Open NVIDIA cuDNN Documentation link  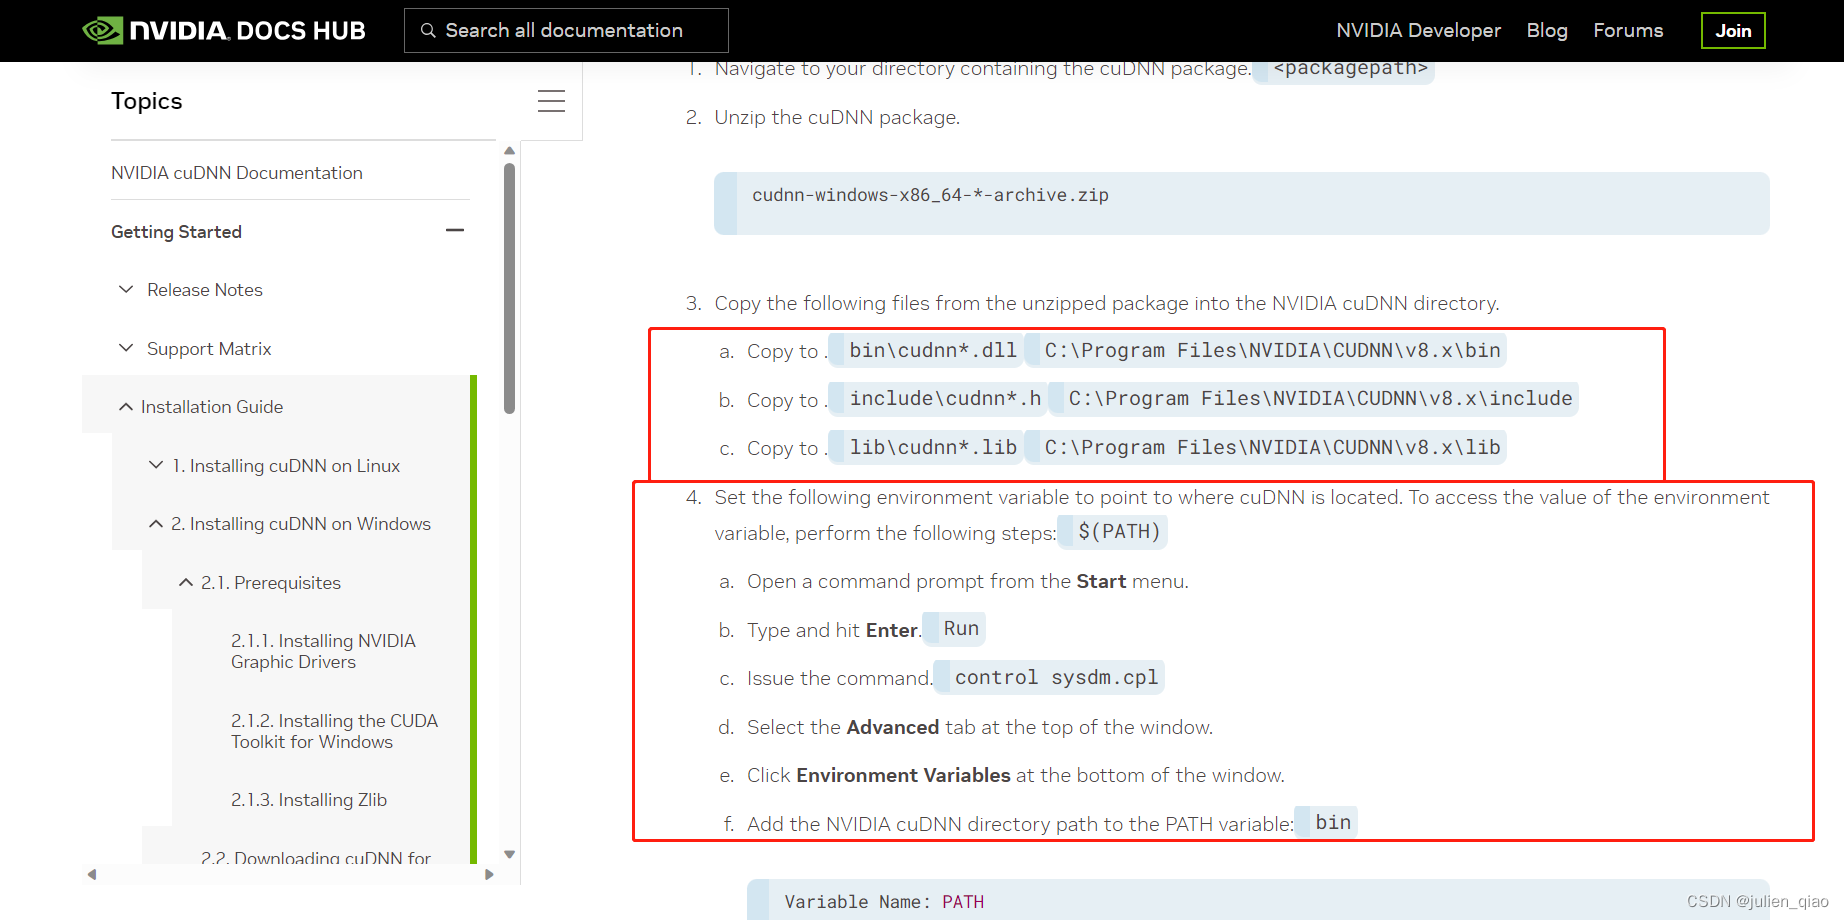(x=237, y=173)
